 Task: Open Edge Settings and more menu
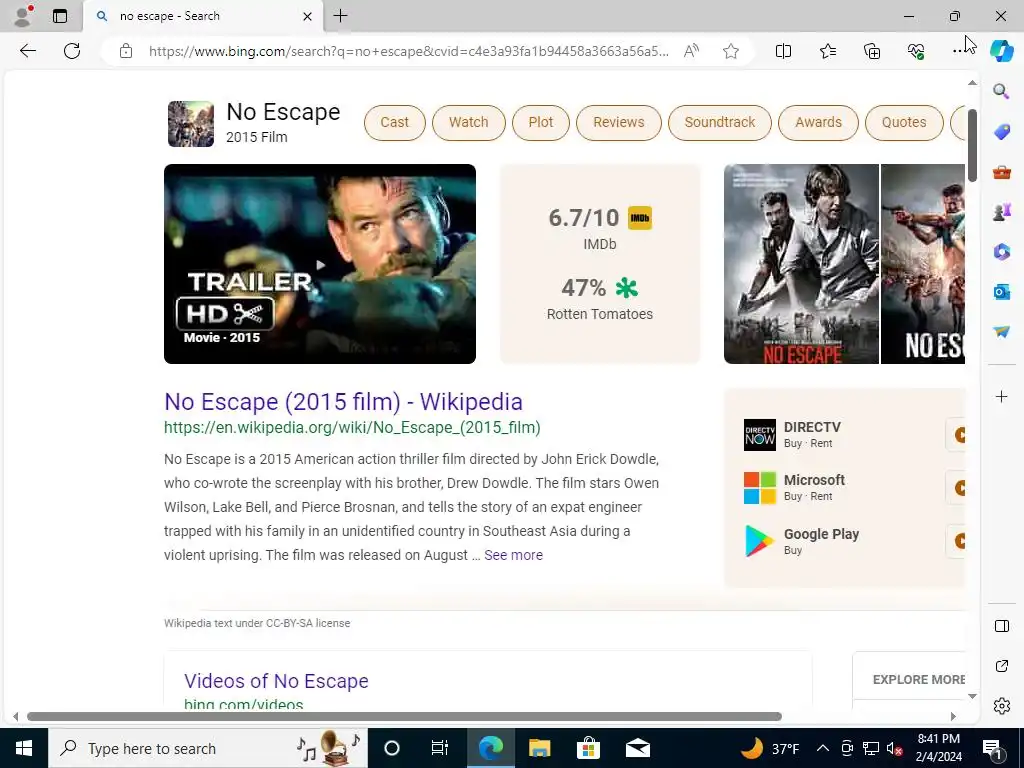957,51
